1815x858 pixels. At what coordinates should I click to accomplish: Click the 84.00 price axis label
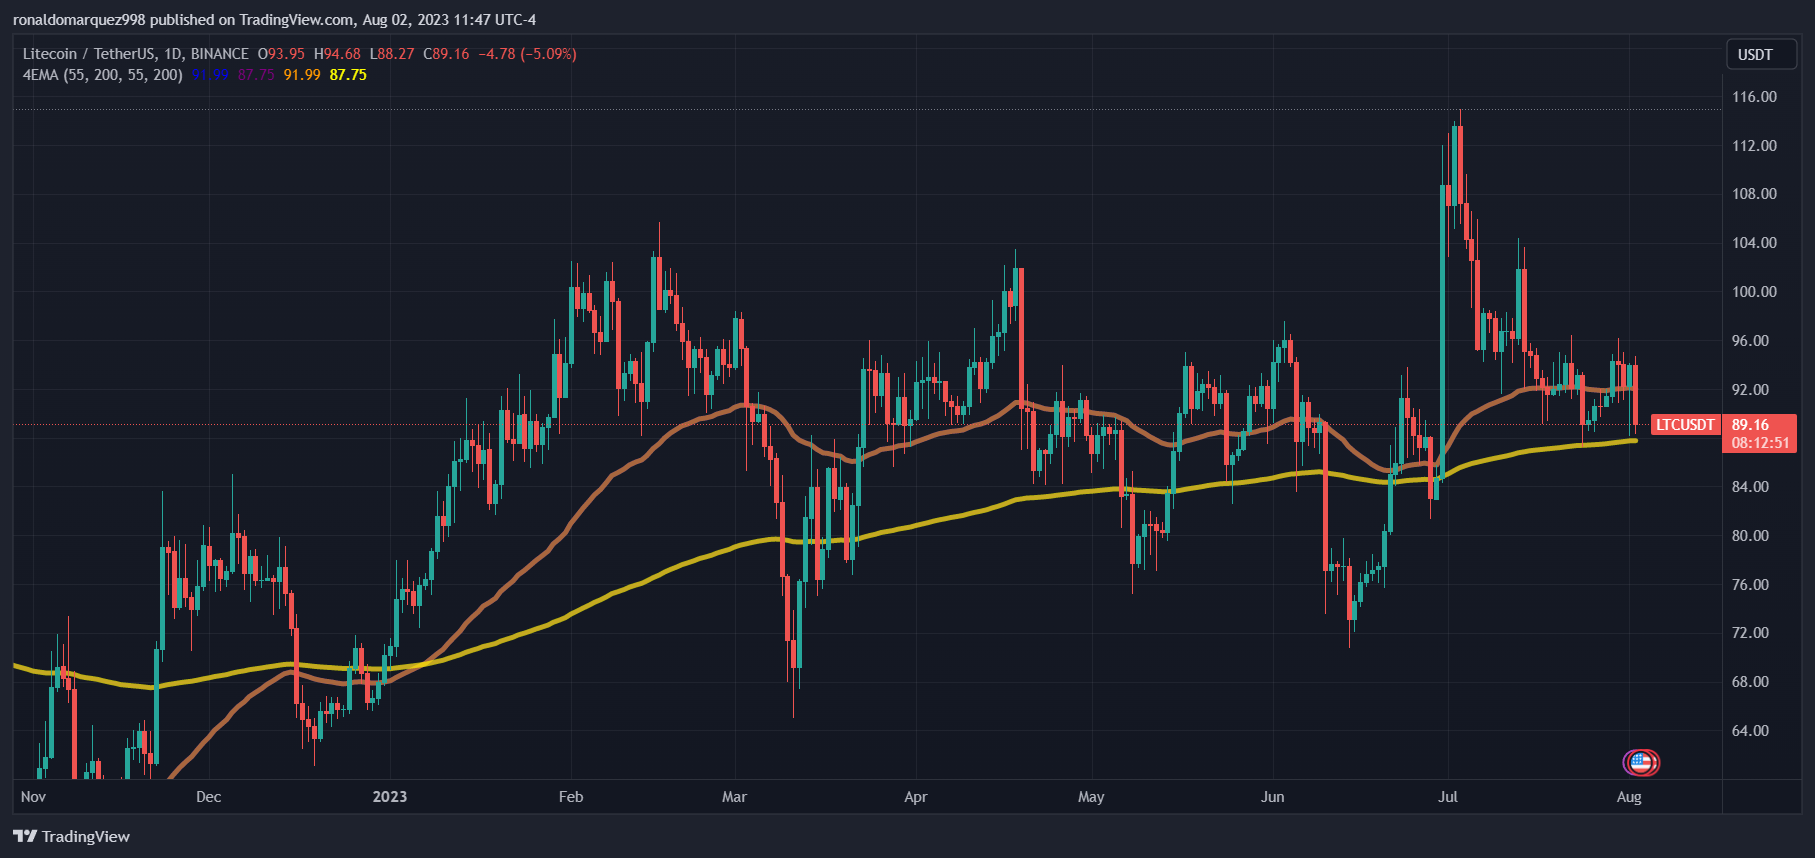[1750, 487]
